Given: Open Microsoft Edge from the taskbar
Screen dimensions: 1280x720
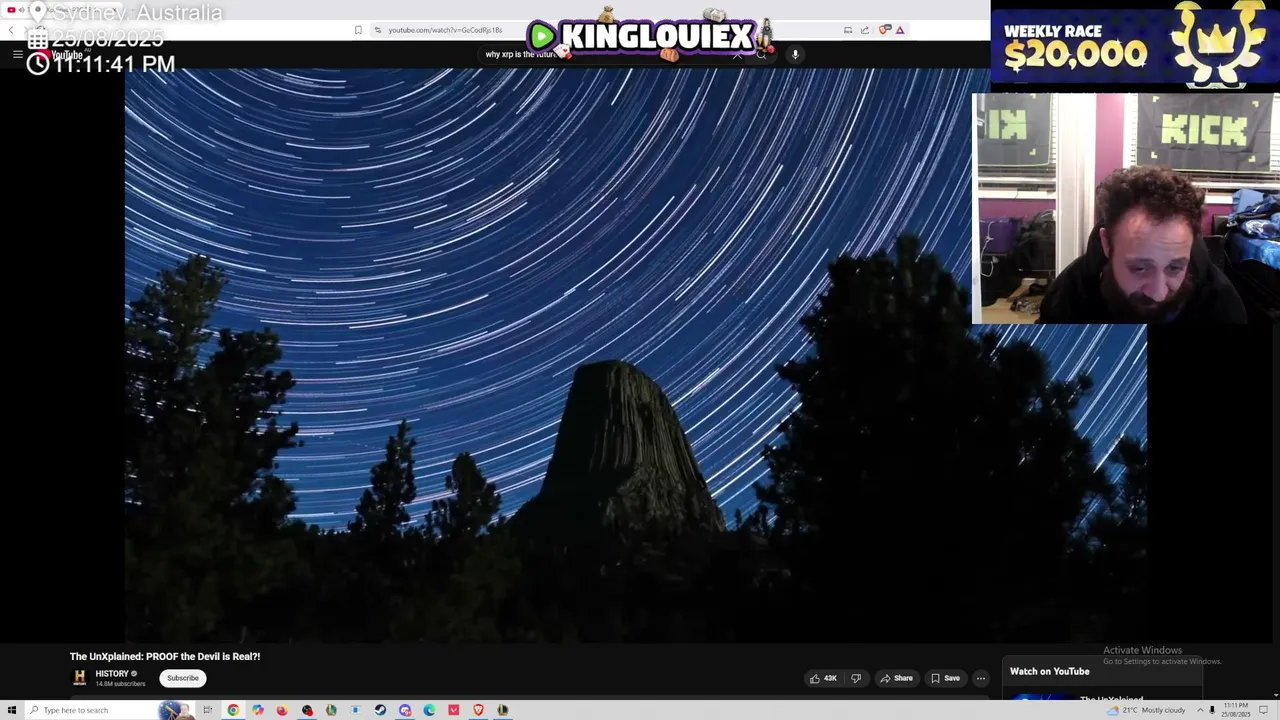Looking at the screenshot, I should point(429,710).
